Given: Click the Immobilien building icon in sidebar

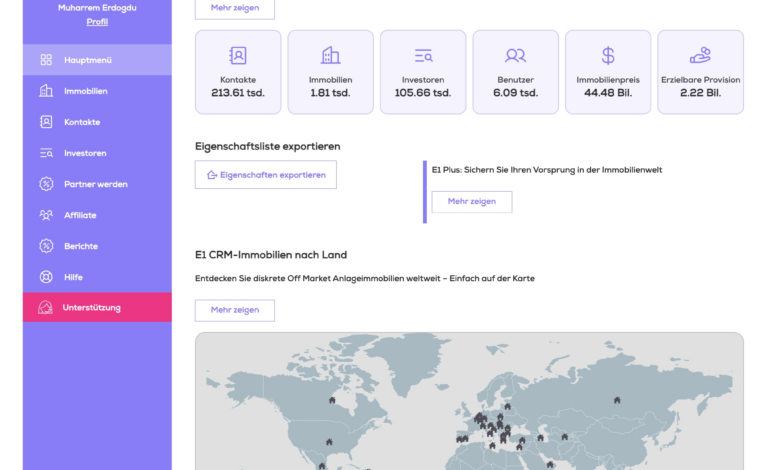Looking at the screenshot, I should coord(46,91).
